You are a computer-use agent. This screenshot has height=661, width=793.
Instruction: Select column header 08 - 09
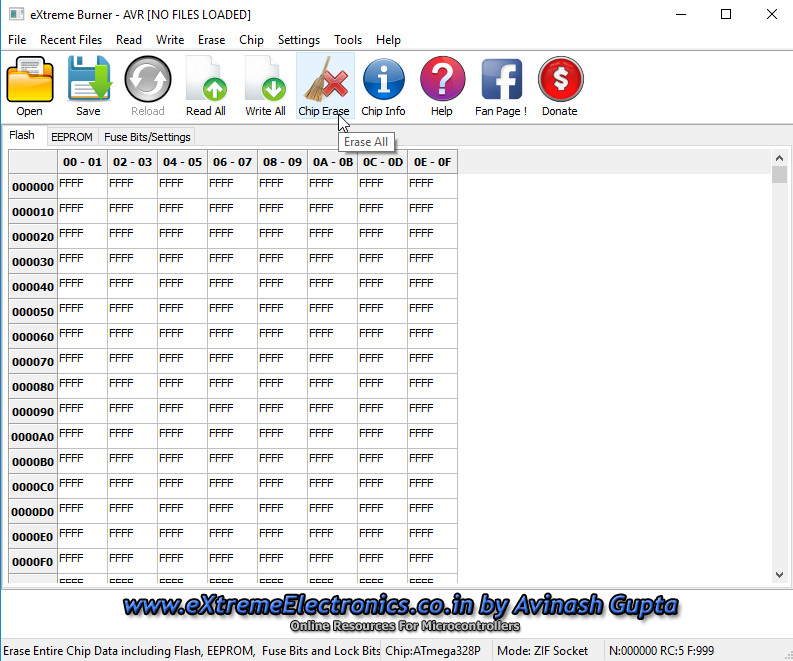(x=283, y=162)
